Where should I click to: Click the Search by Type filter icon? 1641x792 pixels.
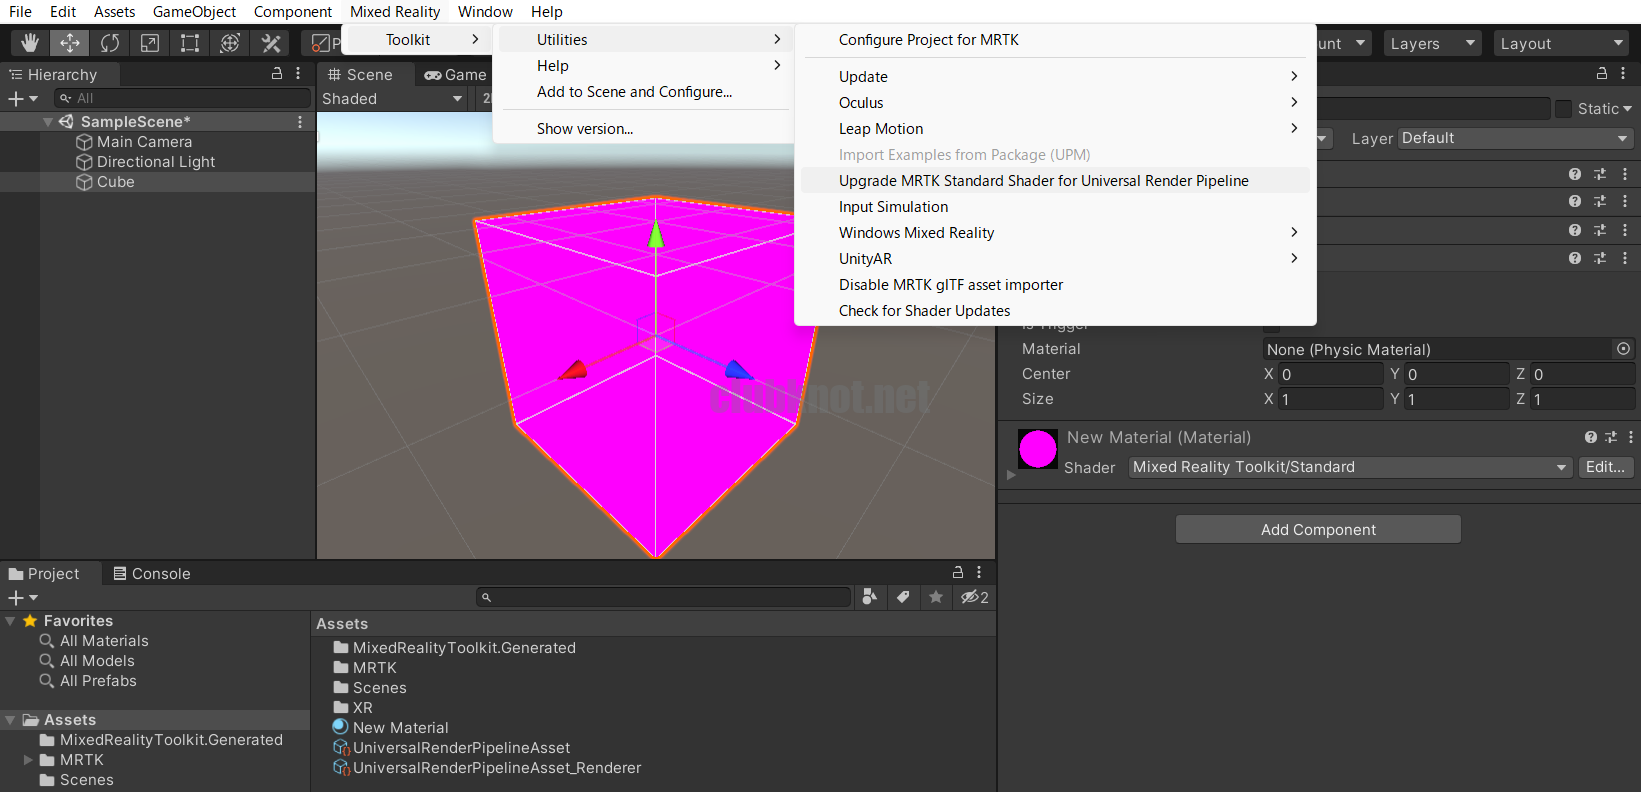coord(870,597)
